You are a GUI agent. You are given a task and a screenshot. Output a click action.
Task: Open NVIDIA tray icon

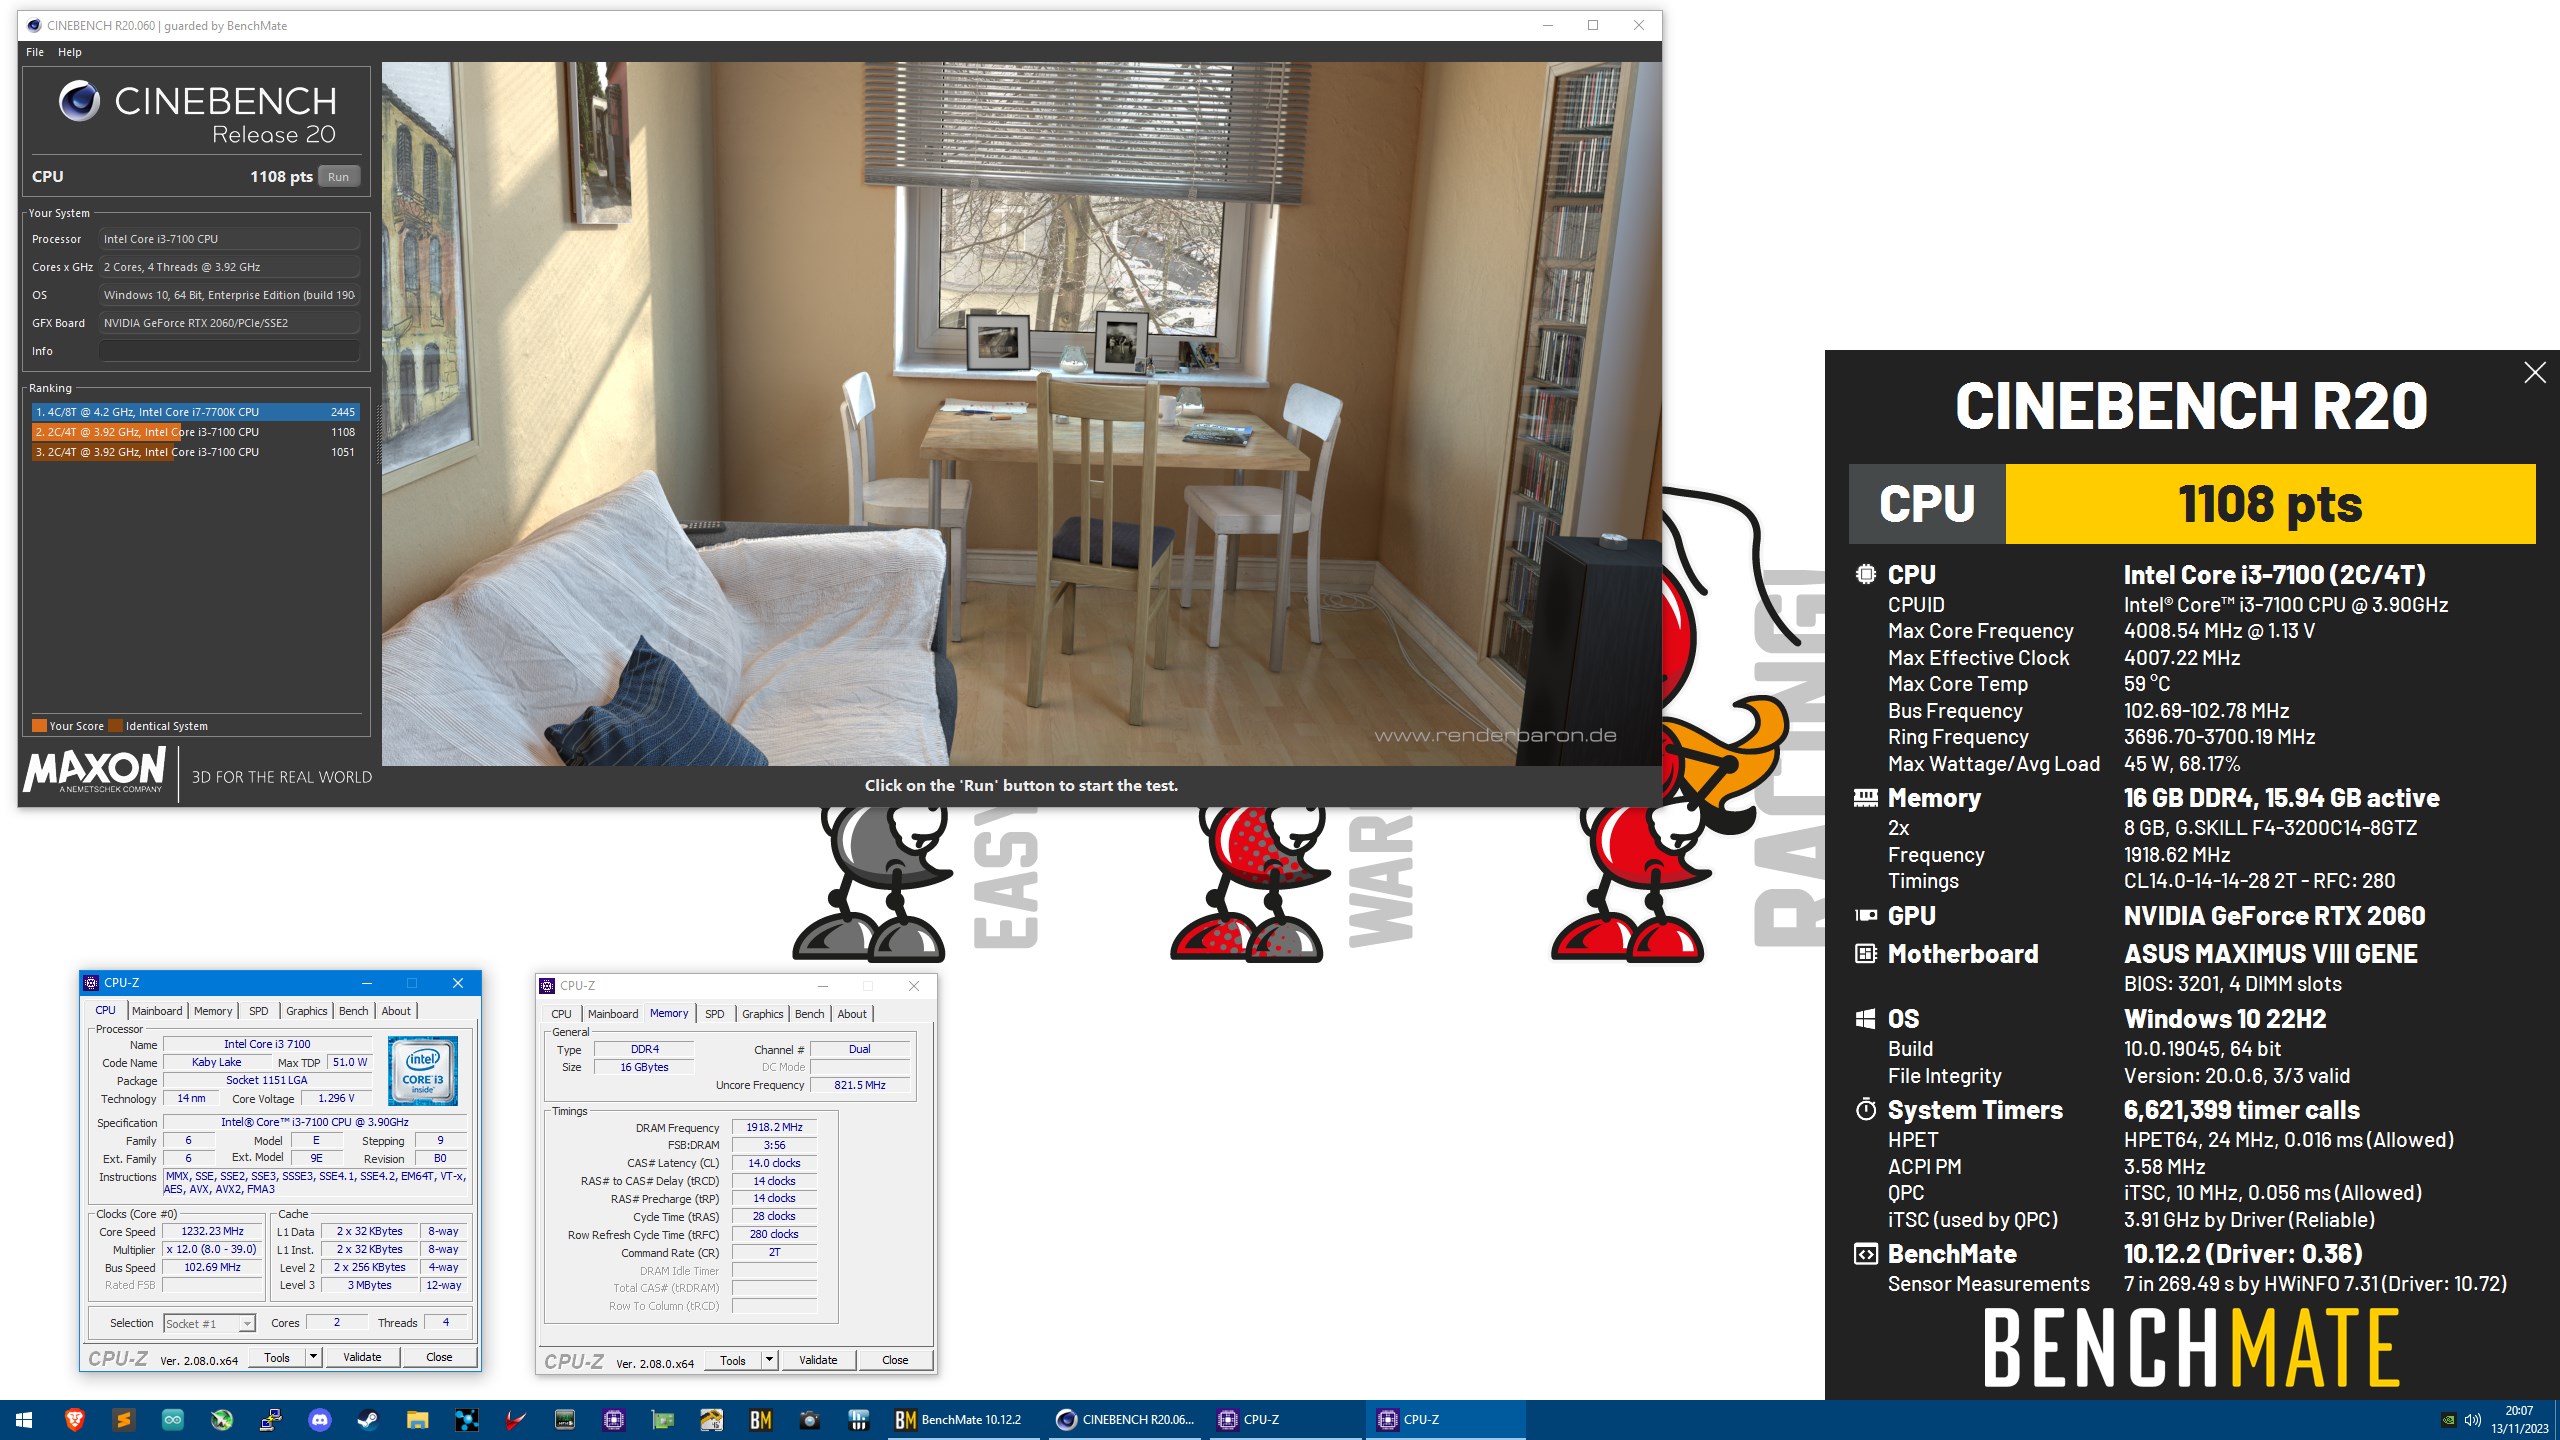pyautogui.click(x=2448, y=1420)
